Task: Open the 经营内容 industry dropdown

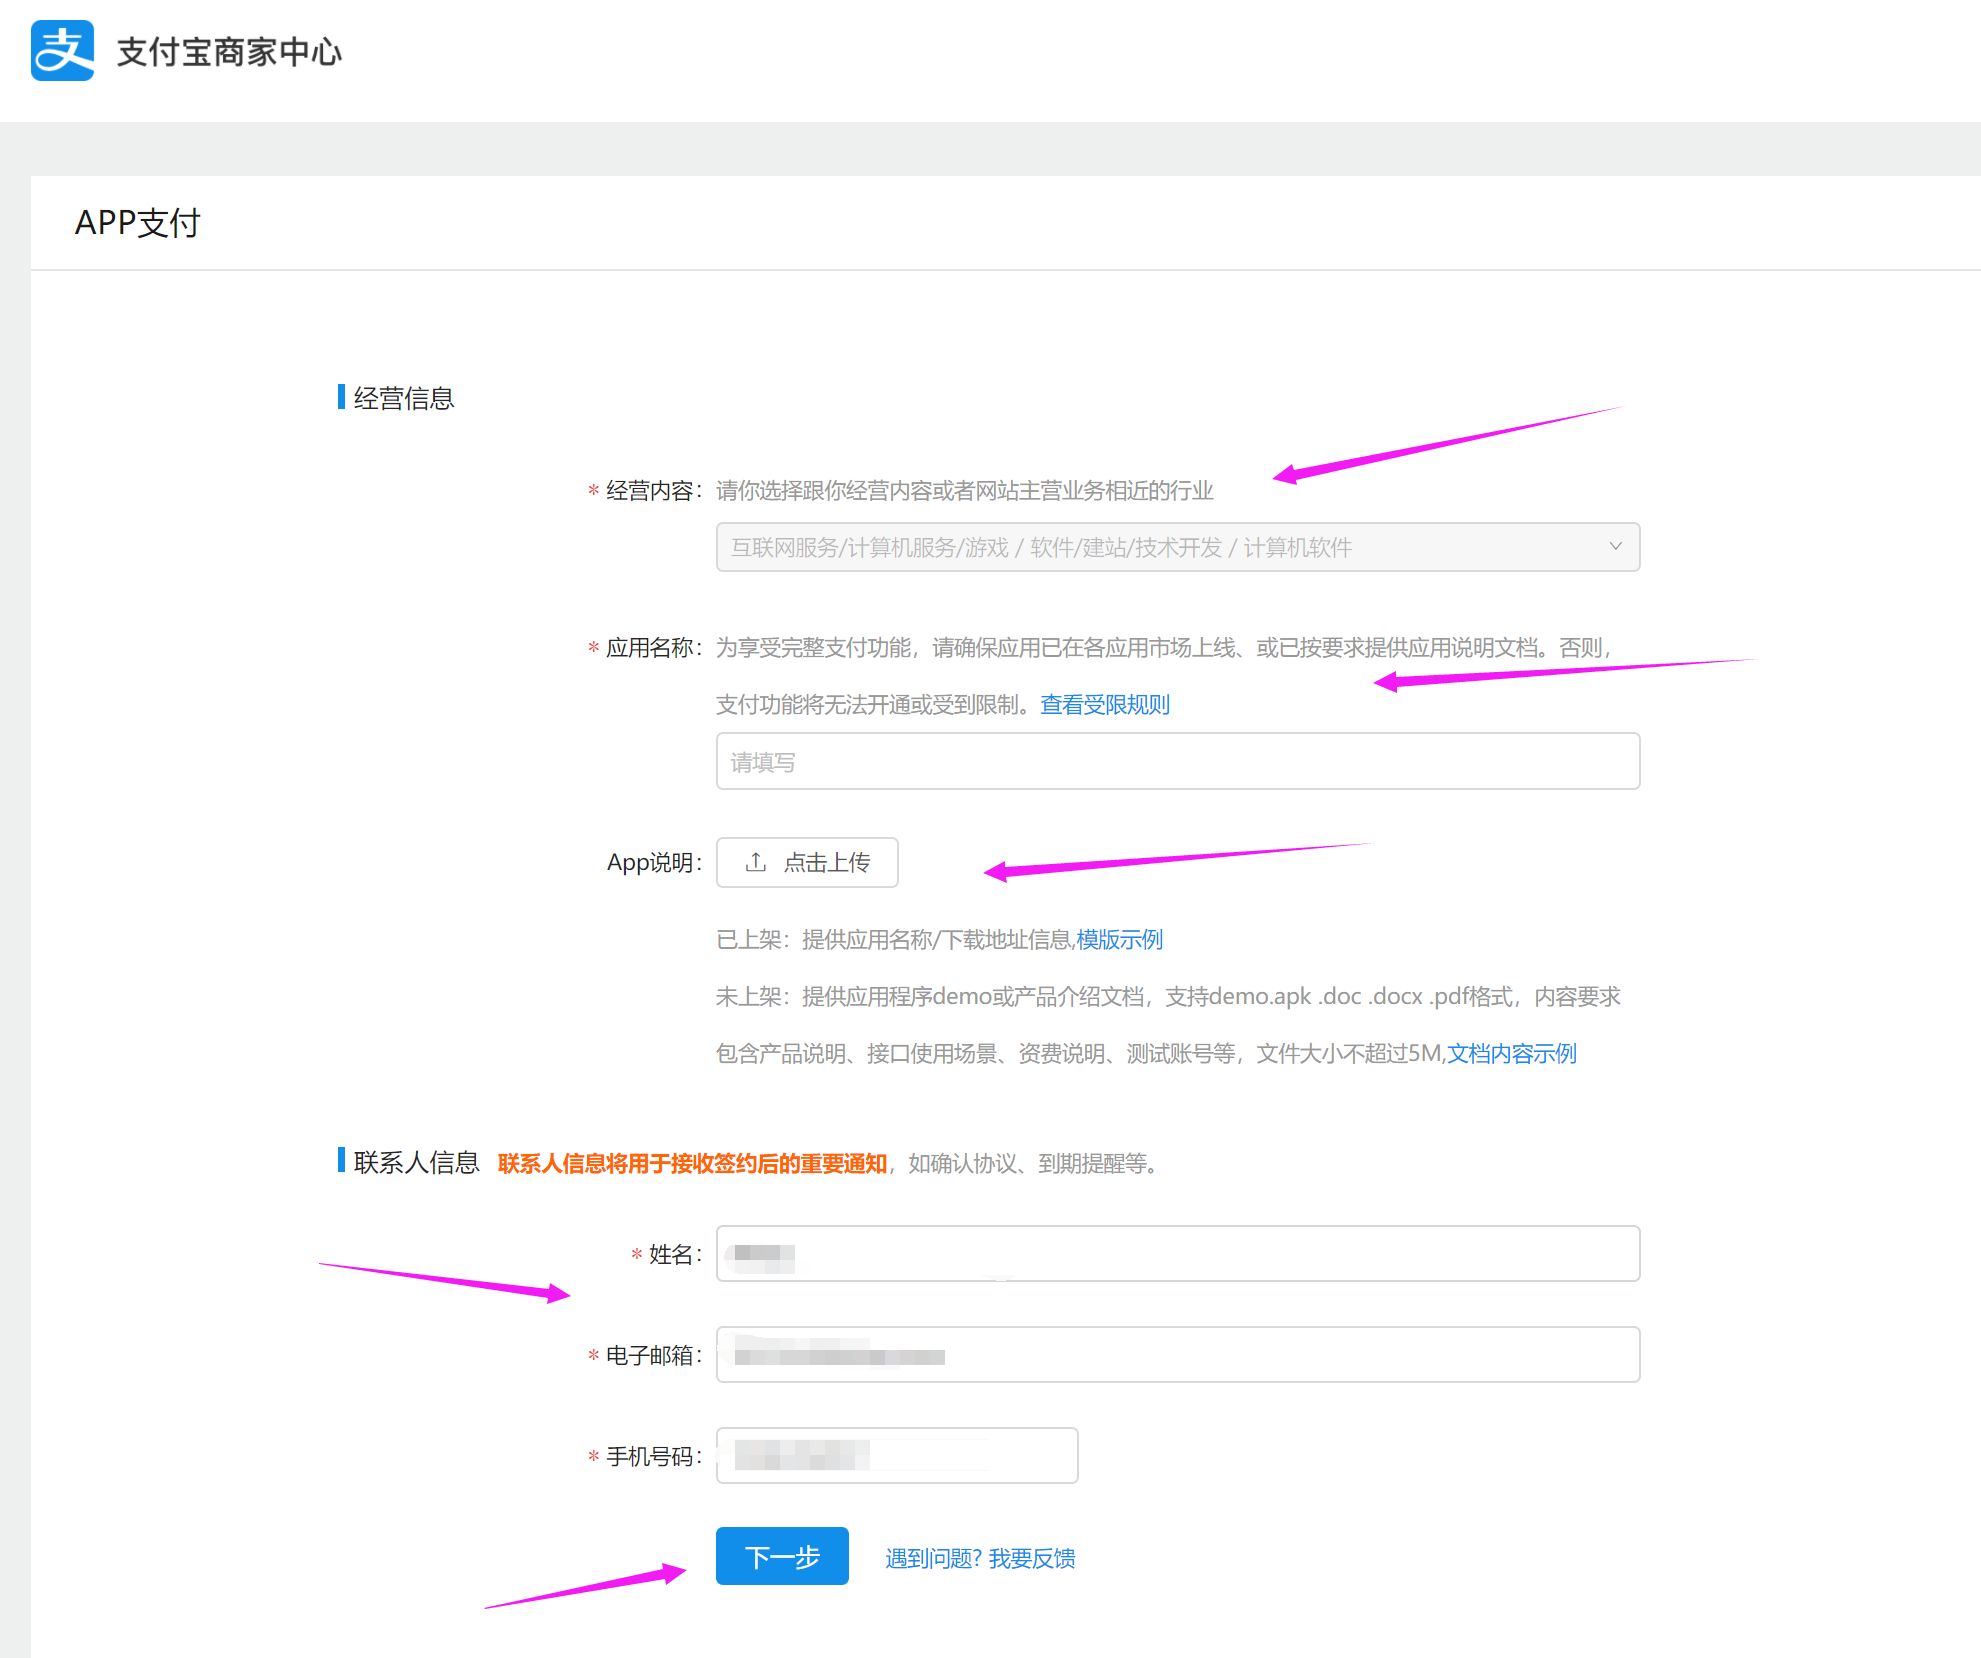Action: (1177, 547)
